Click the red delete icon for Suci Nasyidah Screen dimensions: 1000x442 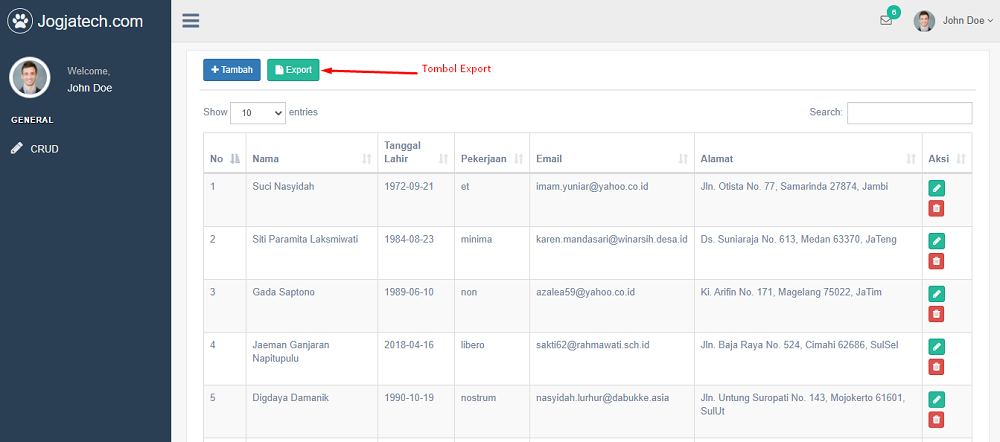point(936,208)
